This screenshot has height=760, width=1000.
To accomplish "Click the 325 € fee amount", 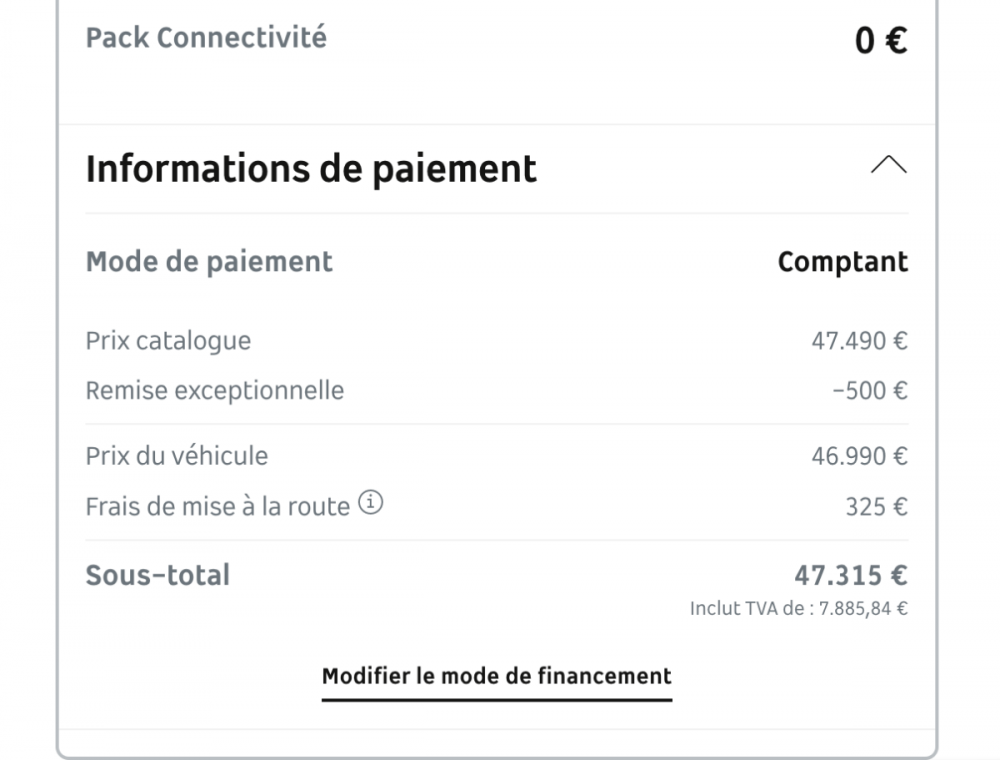I will (x=876, y=507).
